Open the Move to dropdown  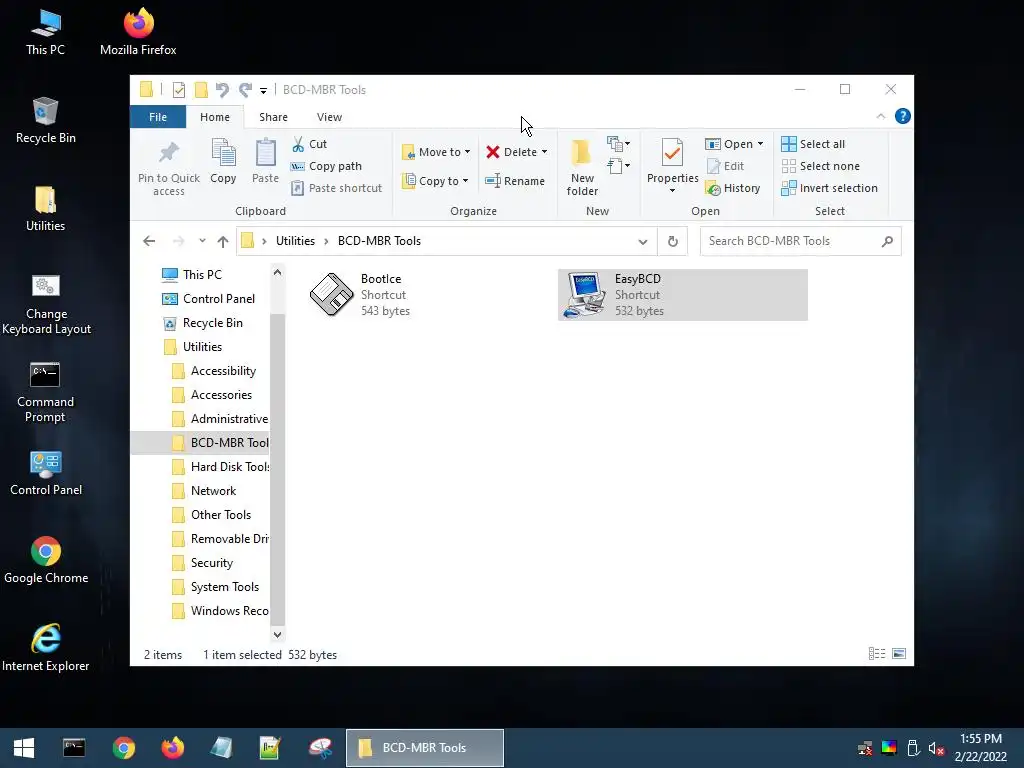point(436,152)
